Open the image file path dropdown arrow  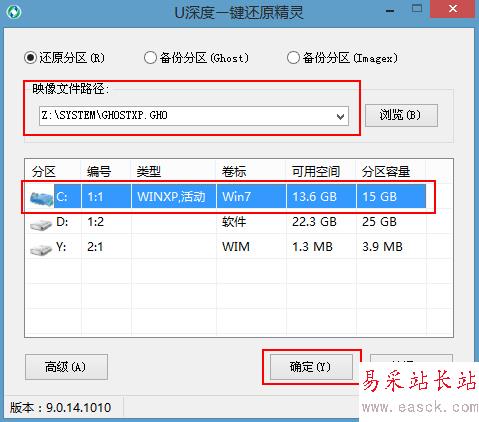pos(340,117)
